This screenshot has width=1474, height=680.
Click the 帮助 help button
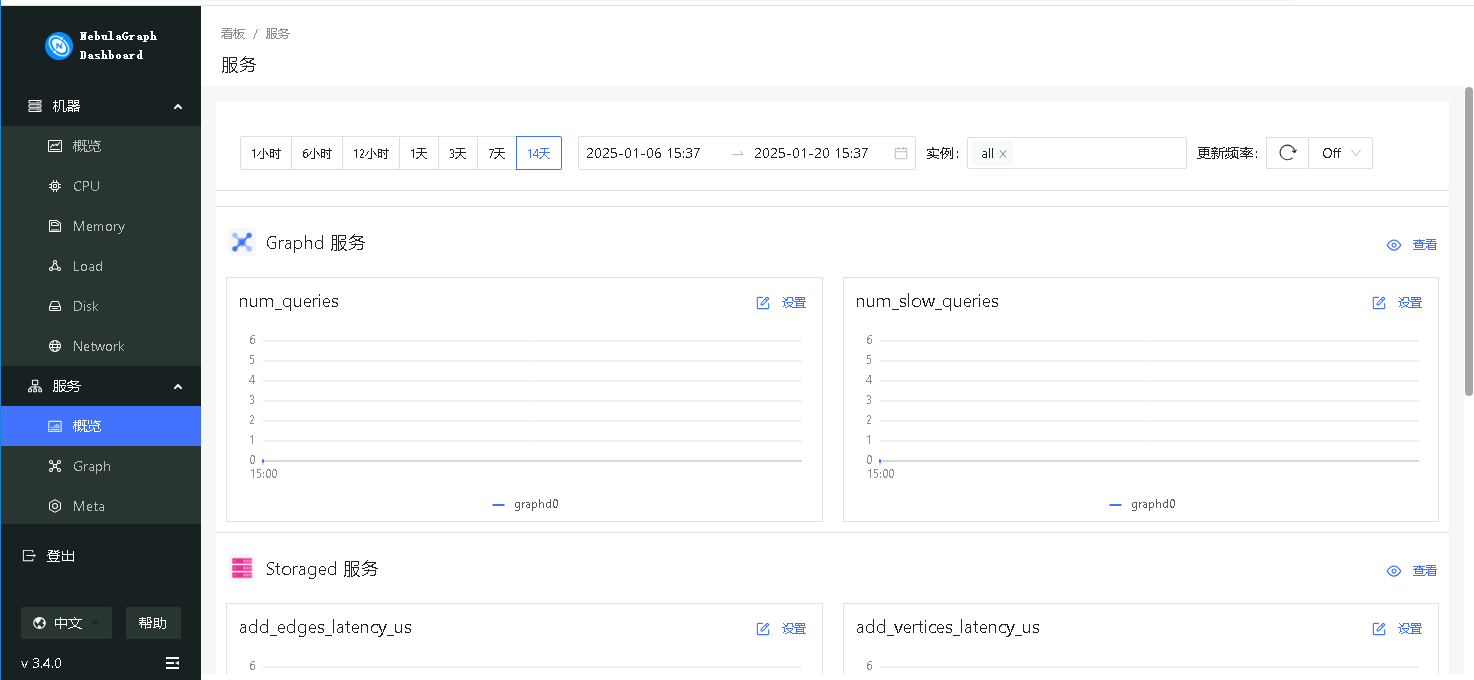pyautogui.click(x=153, y=623)
